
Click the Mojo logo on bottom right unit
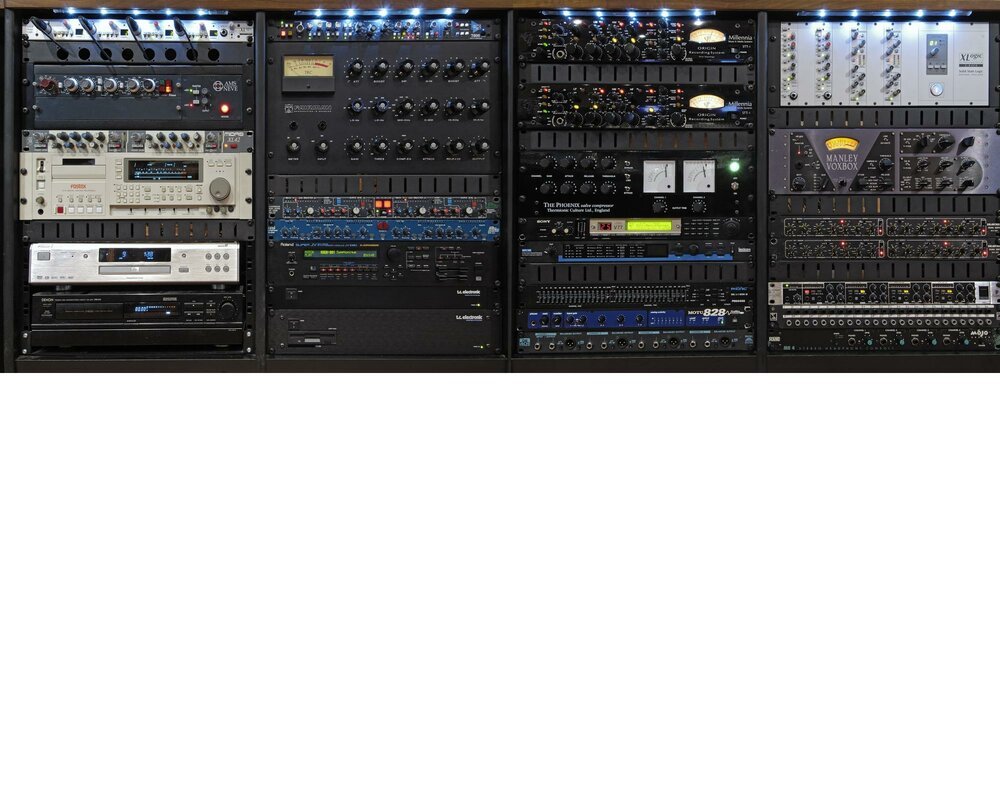[x=979, y=334]
